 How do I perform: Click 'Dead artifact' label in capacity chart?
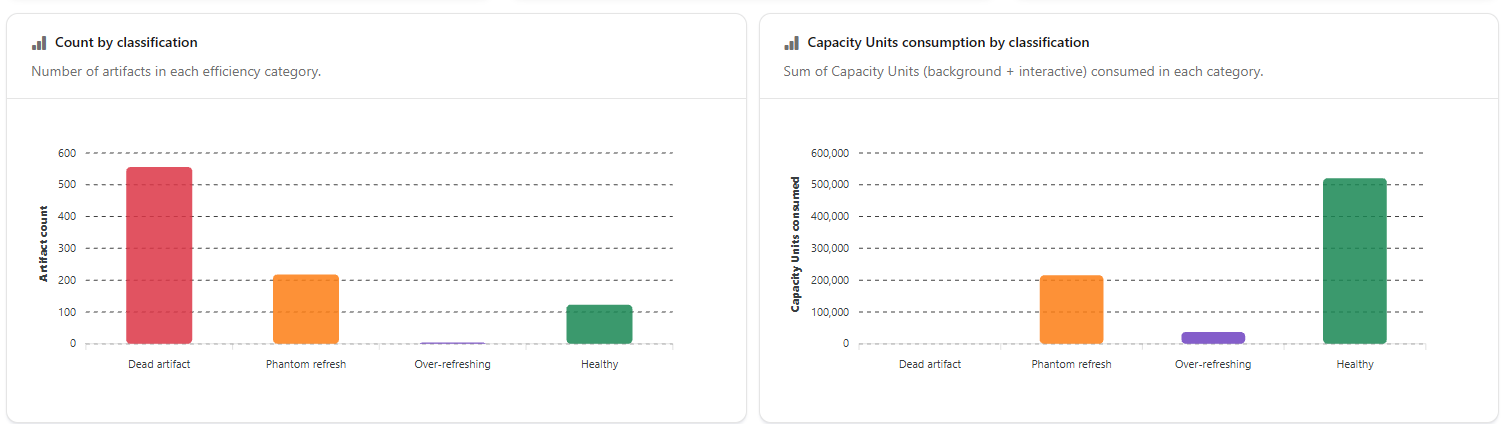tap(930, 364)
